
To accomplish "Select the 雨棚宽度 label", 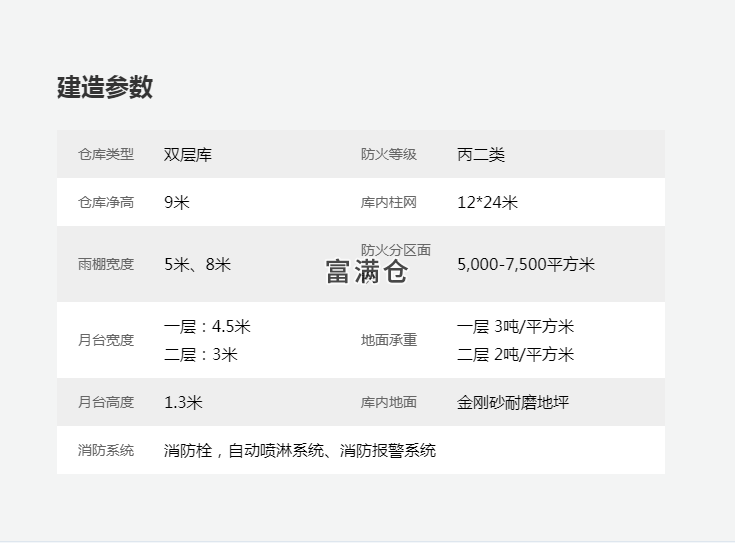I will tap(106, 265).
